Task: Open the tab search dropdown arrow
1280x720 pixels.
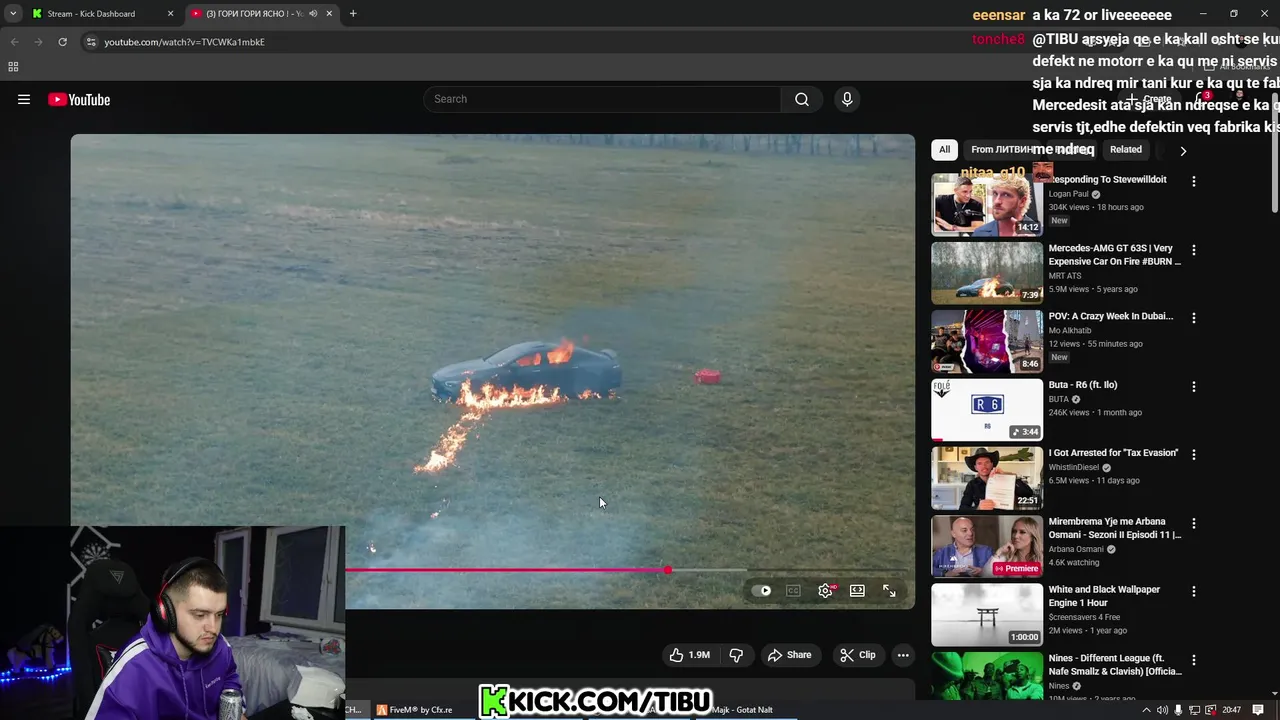Action: tap(13, 14)
